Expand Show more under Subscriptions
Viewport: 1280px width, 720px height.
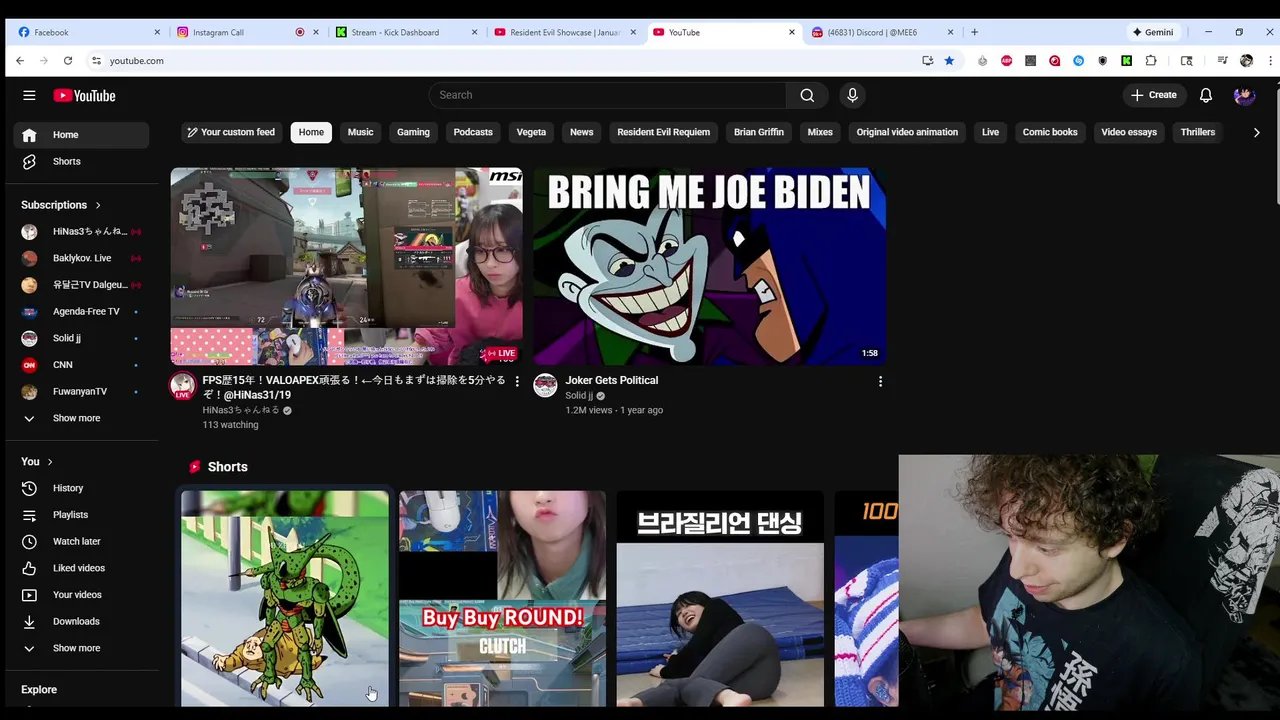[81, 418]
